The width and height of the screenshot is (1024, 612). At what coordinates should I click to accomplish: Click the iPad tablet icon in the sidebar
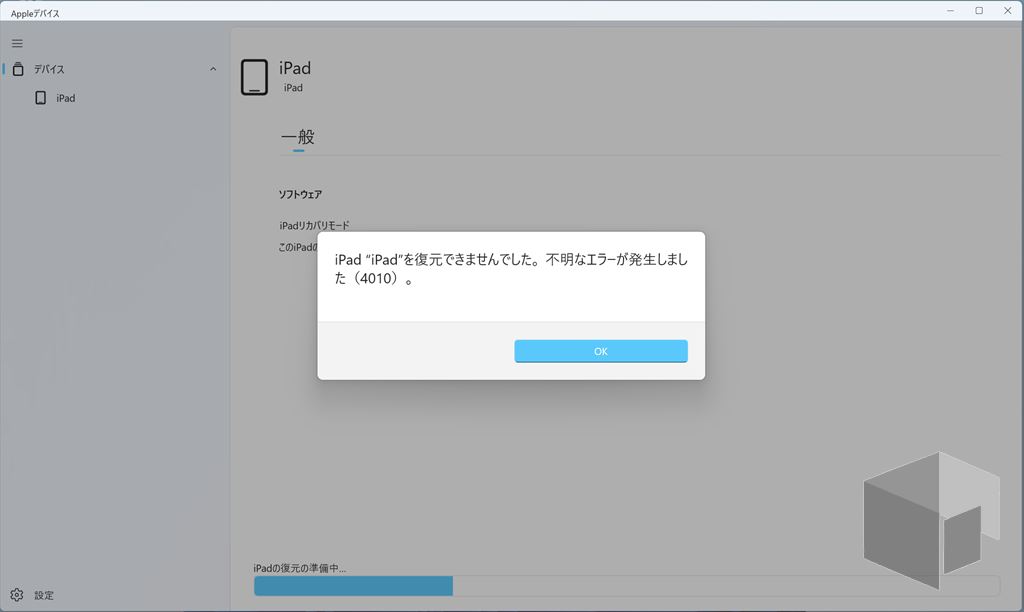[x=40, y=98]
